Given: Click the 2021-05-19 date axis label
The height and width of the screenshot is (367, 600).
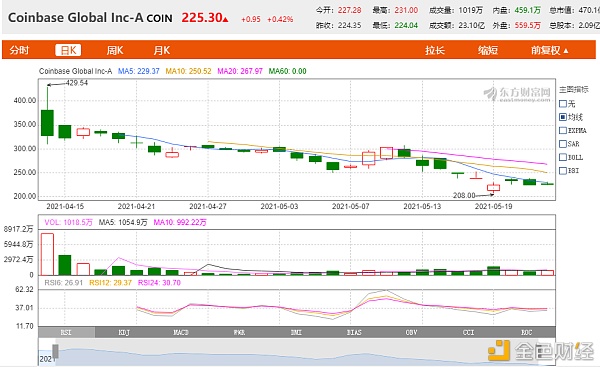Looking at the screenshot, I should tap(493, 206).
